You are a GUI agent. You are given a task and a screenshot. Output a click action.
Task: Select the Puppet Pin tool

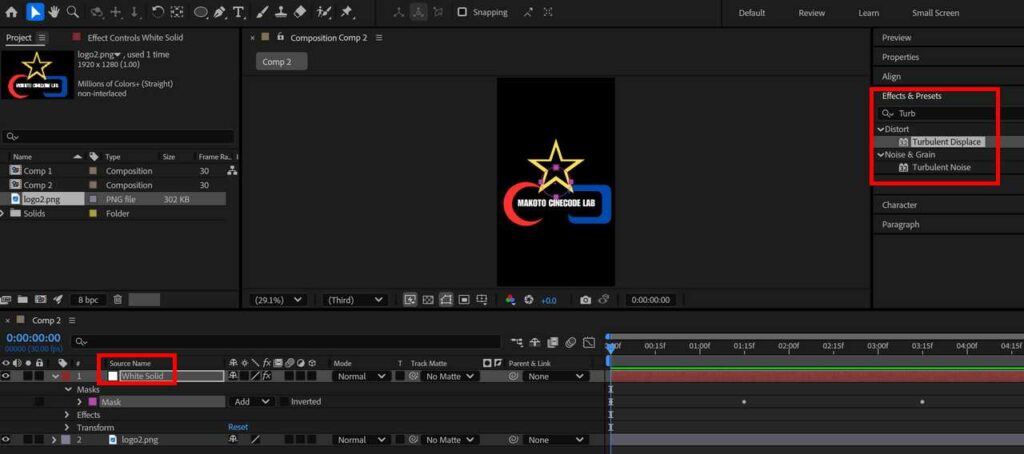pyautogui.click(x=347, y=12)
